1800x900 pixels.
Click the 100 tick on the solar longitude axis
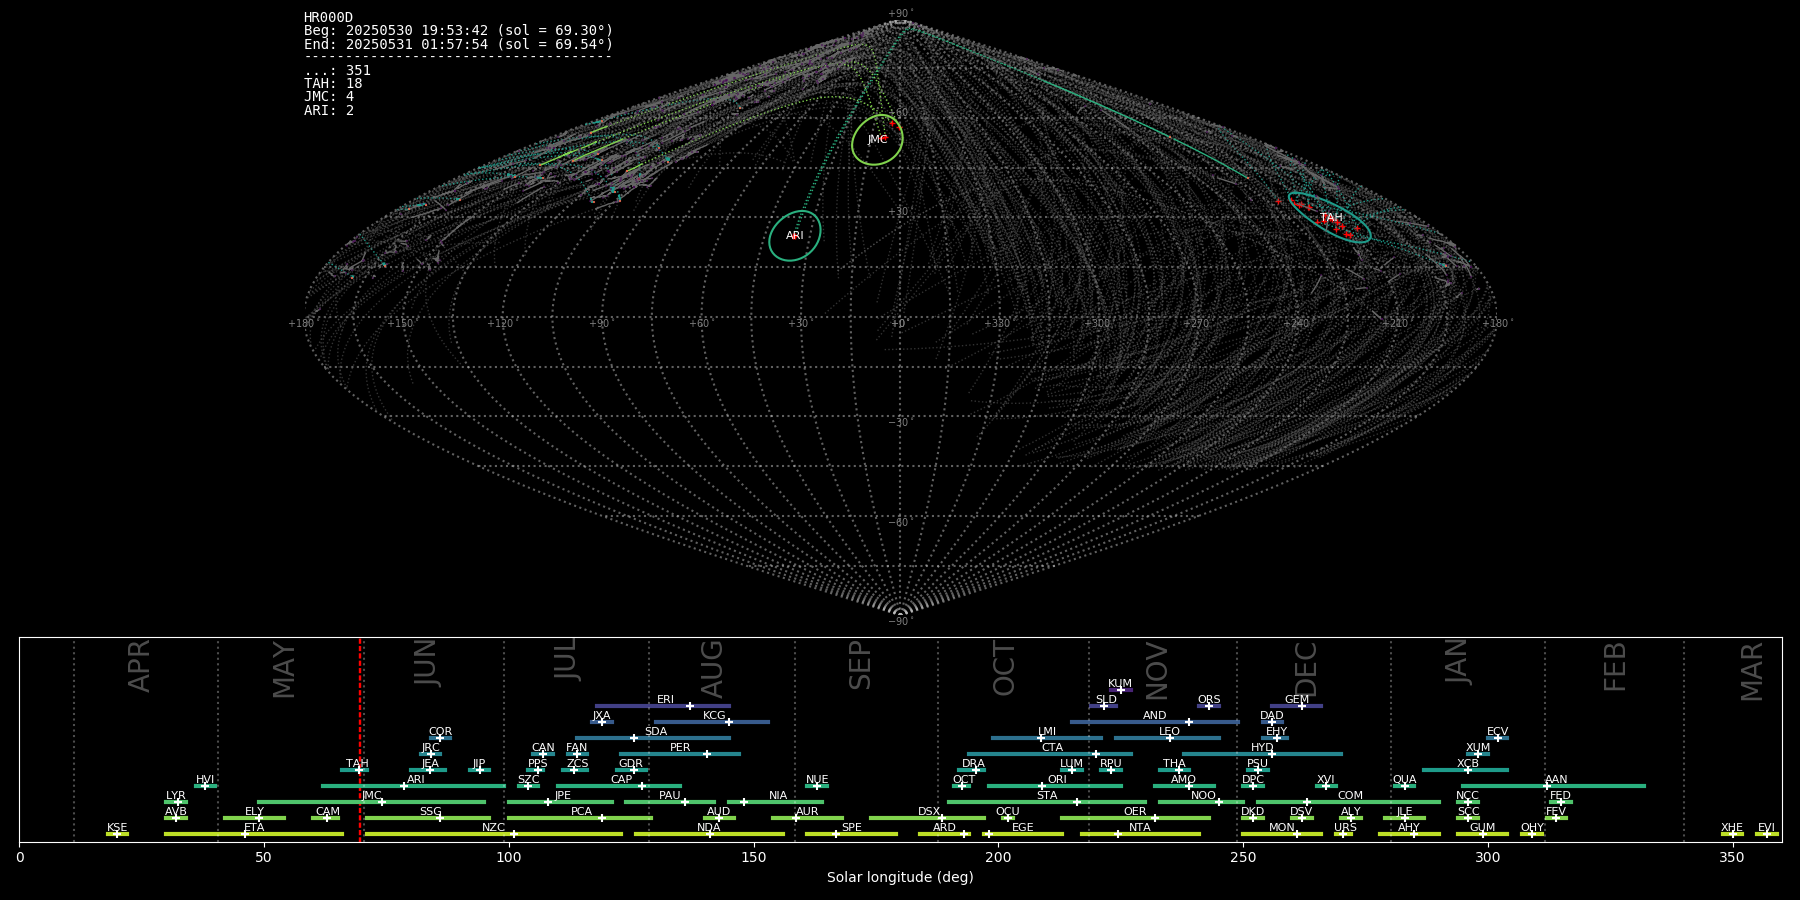pyautogui.click(x=508, y=858)
